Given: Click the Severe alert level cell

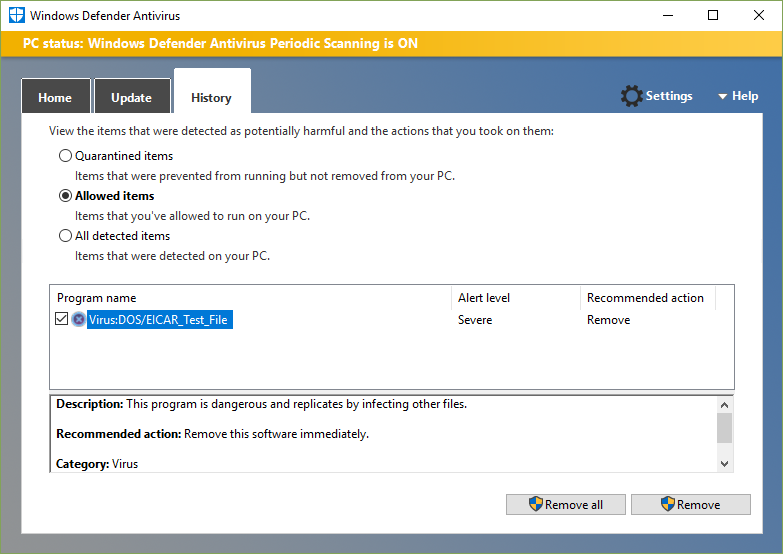Looking at the screenshot, I should (x=475, y=320).
